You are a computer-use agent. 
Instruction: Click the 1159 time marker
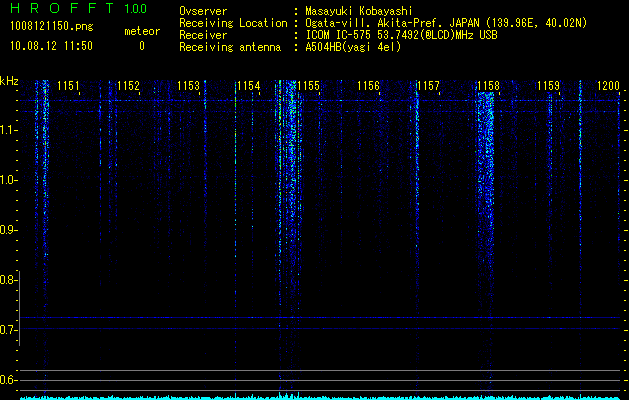click(548, 86)
